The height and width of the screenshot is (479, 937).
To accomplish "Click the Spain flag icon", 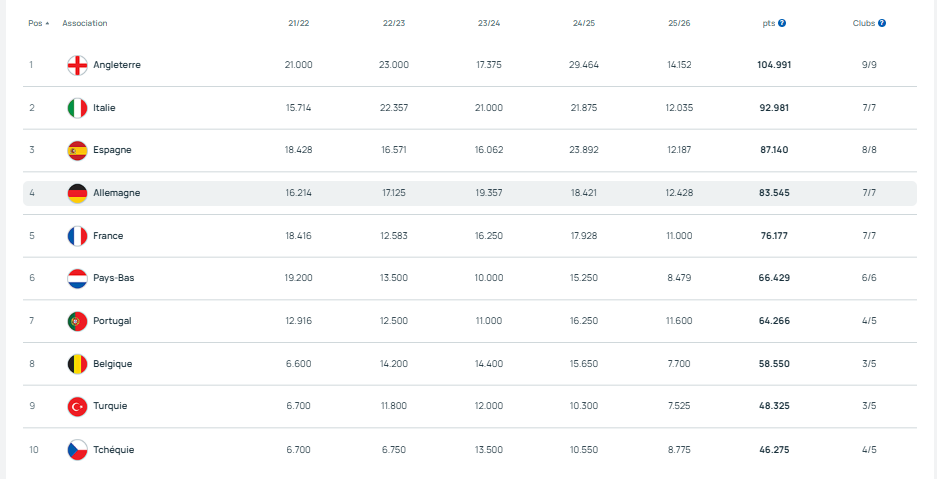I will coord(77,150).
